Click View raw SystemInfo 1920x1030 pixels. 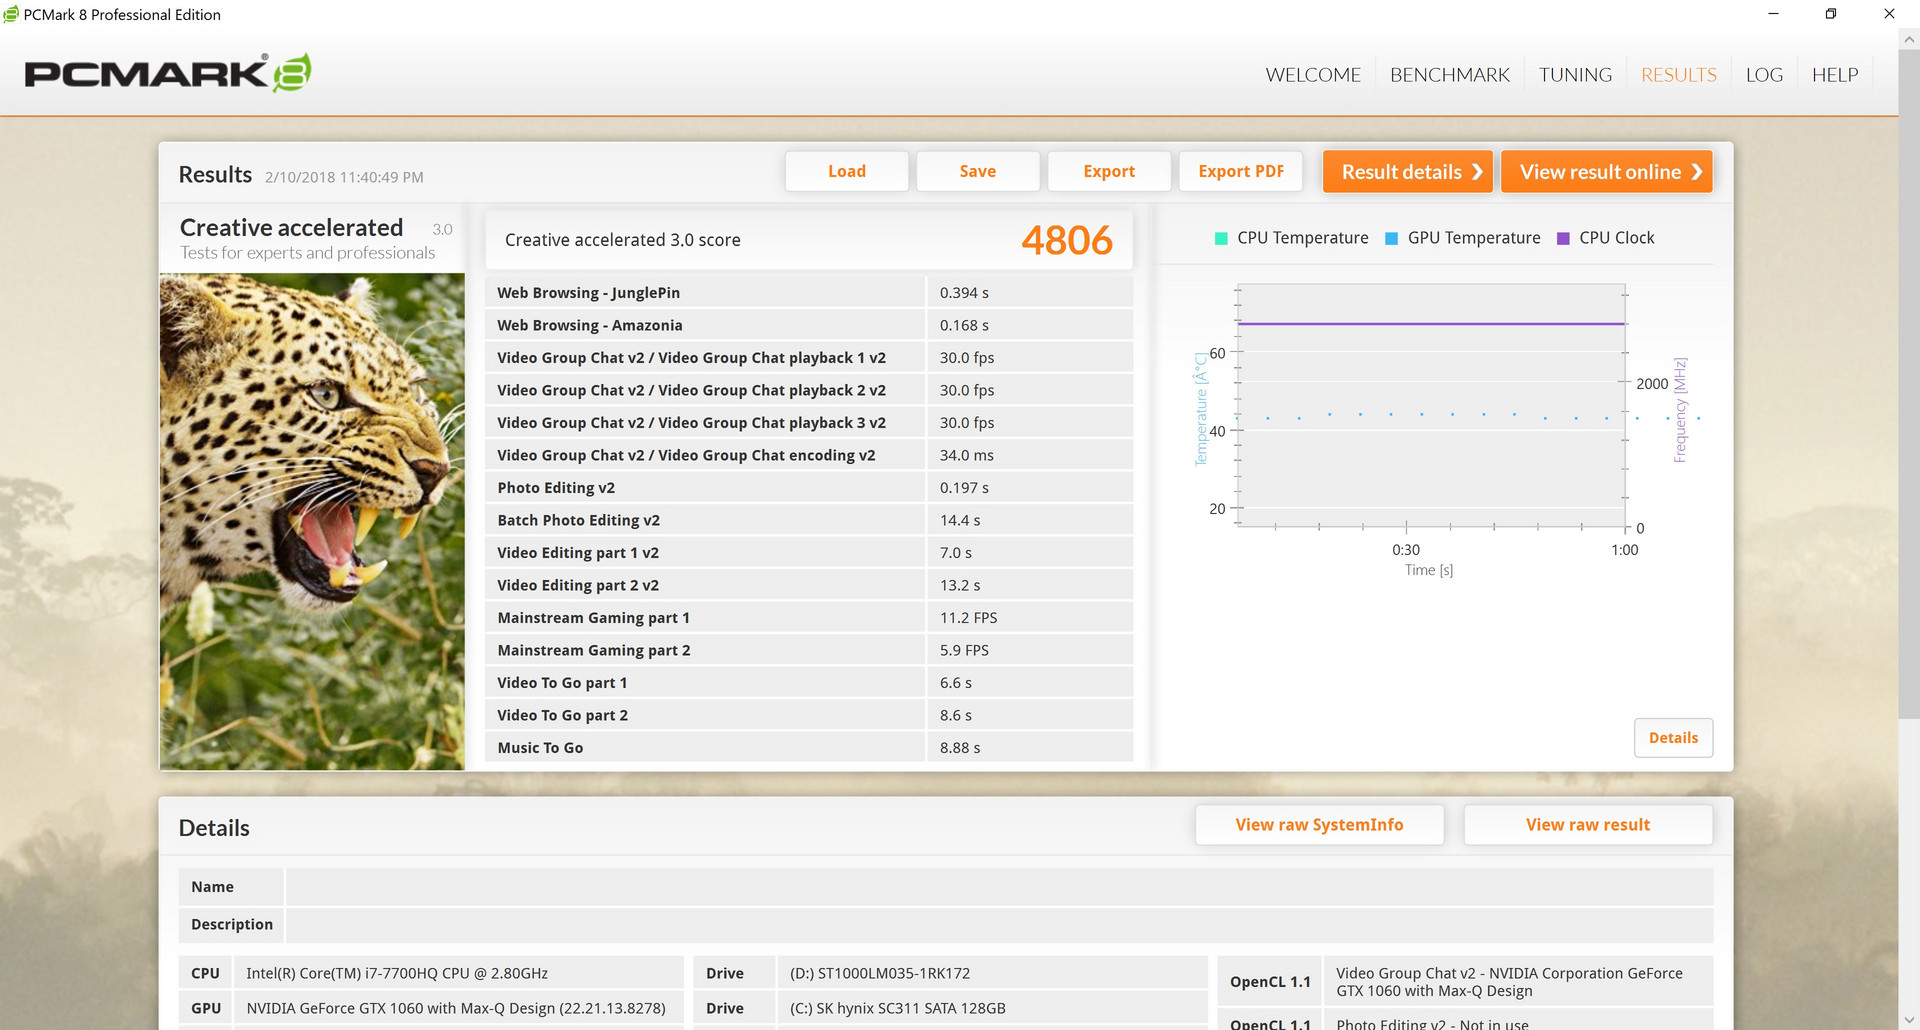1319,825
